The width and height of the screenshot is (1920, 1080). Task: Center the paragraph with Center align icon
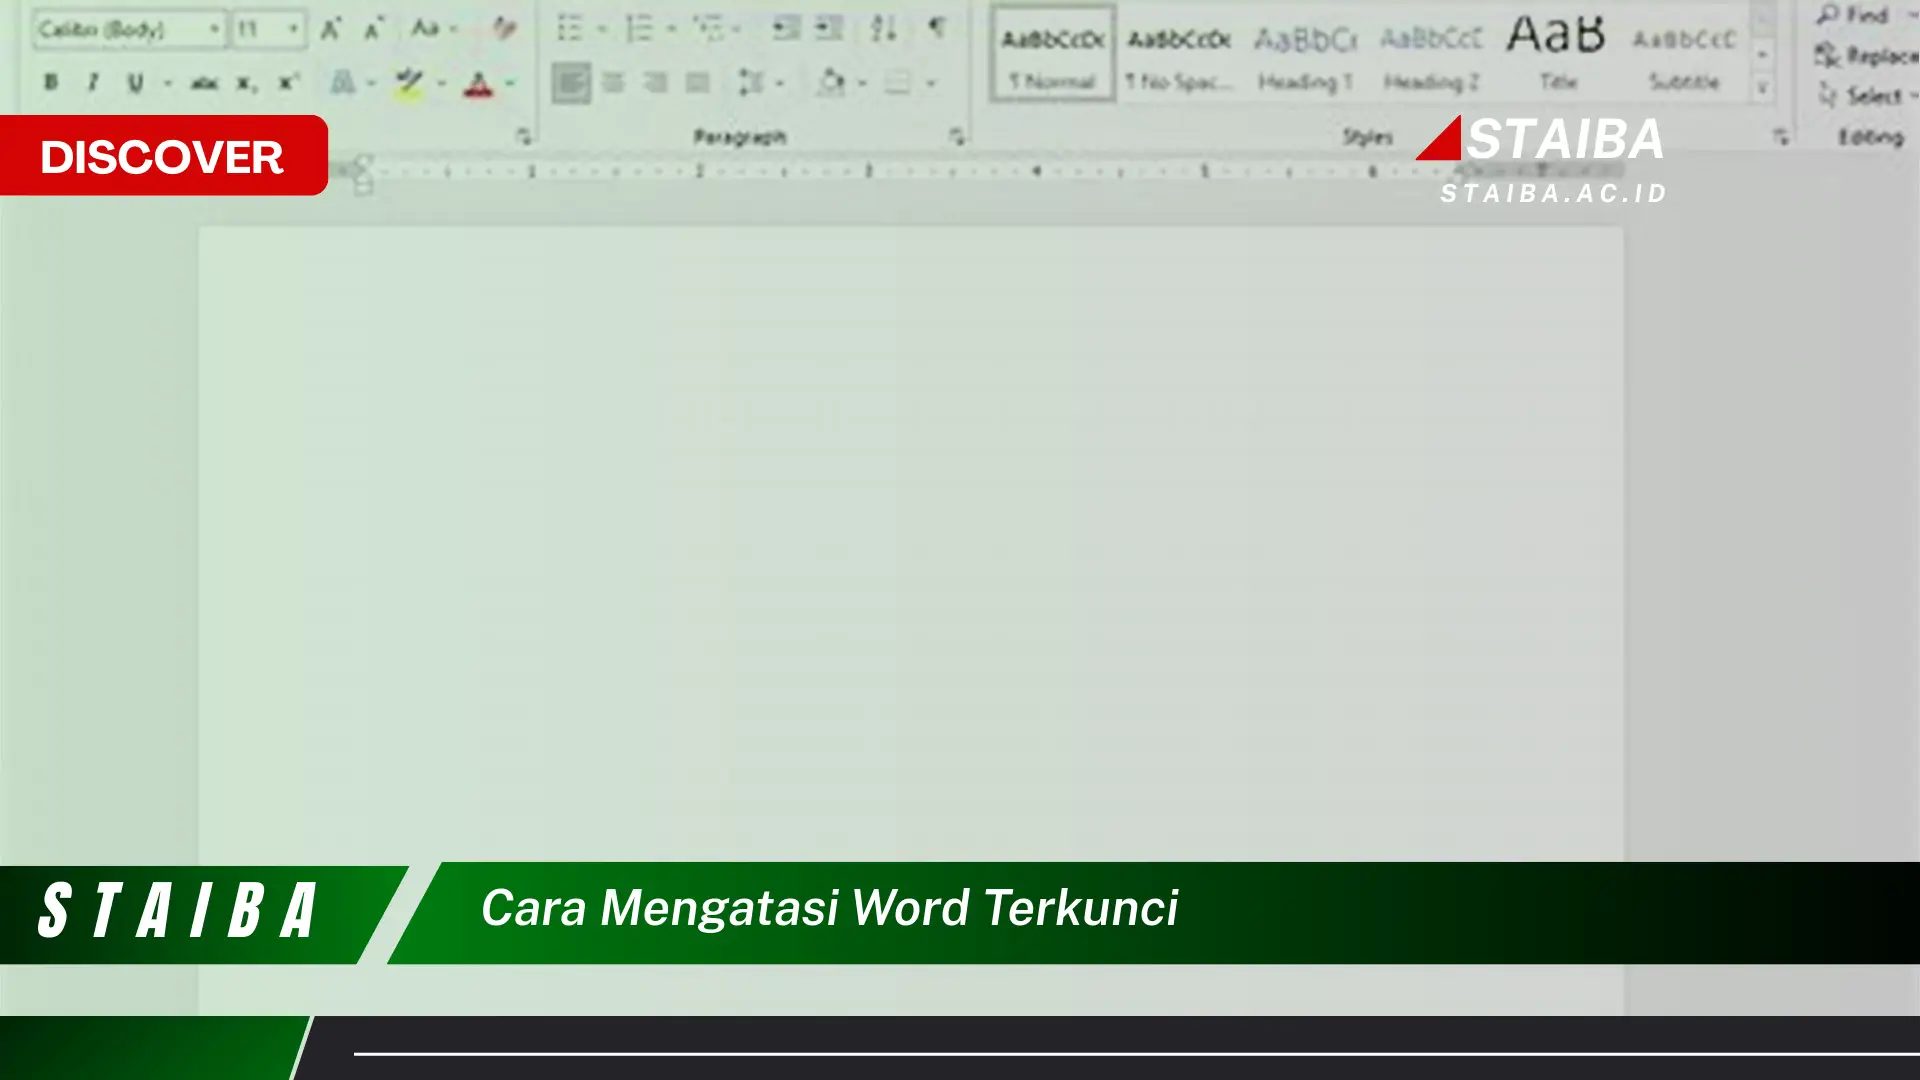pos(613,82)
